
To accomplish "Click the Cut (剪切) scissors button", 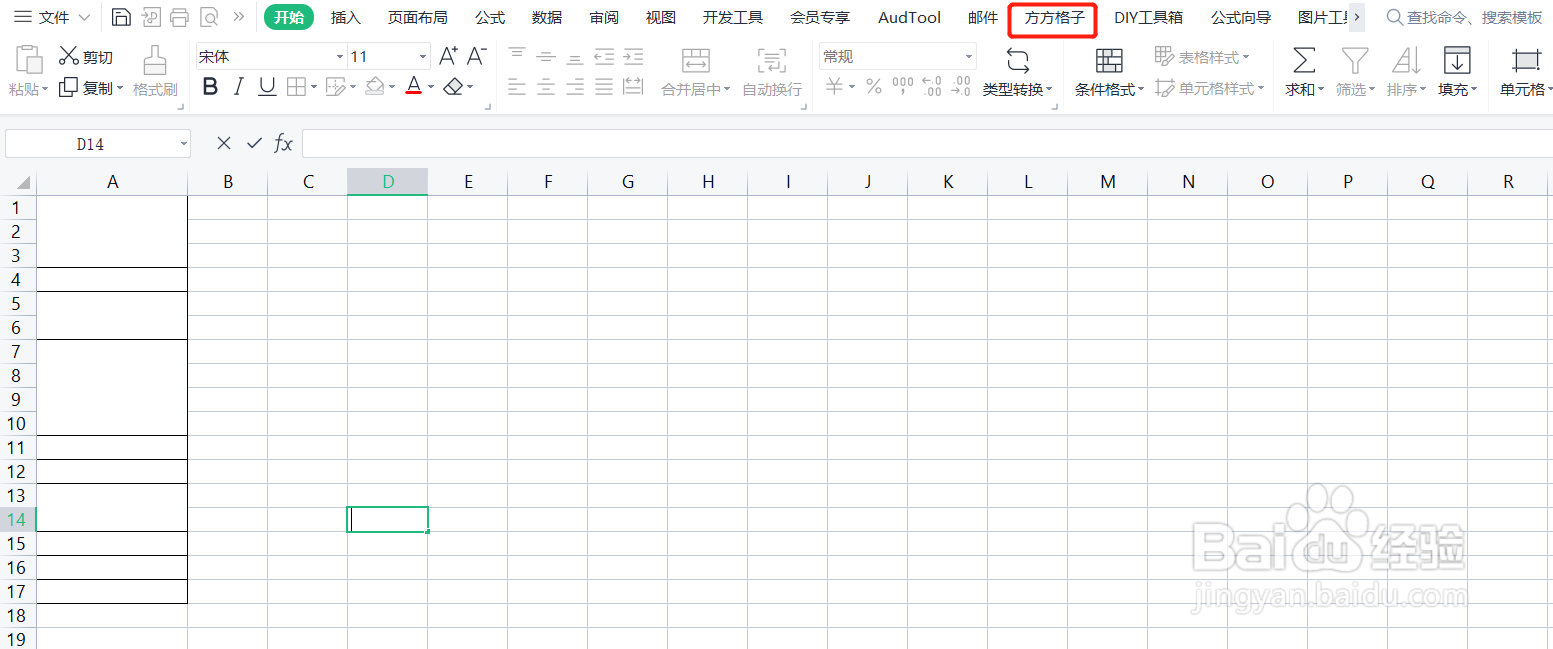I will (85, 56).
